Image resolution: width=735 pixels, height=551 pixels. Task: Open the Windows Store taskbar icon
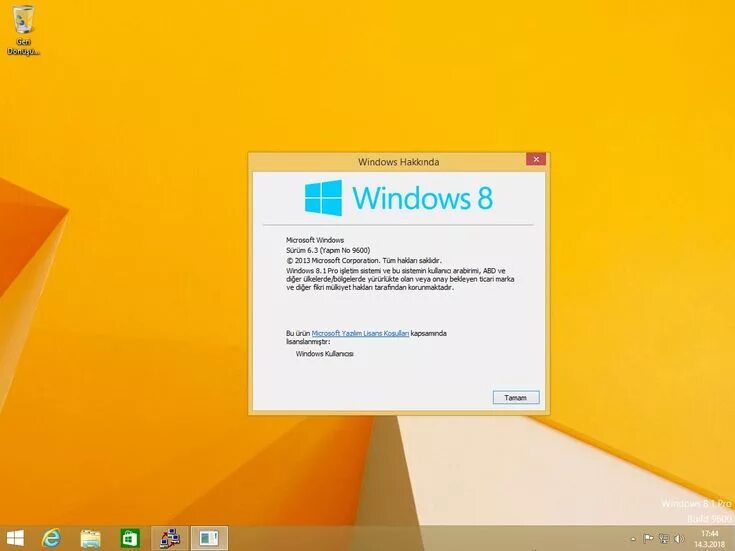coord(130,538)
